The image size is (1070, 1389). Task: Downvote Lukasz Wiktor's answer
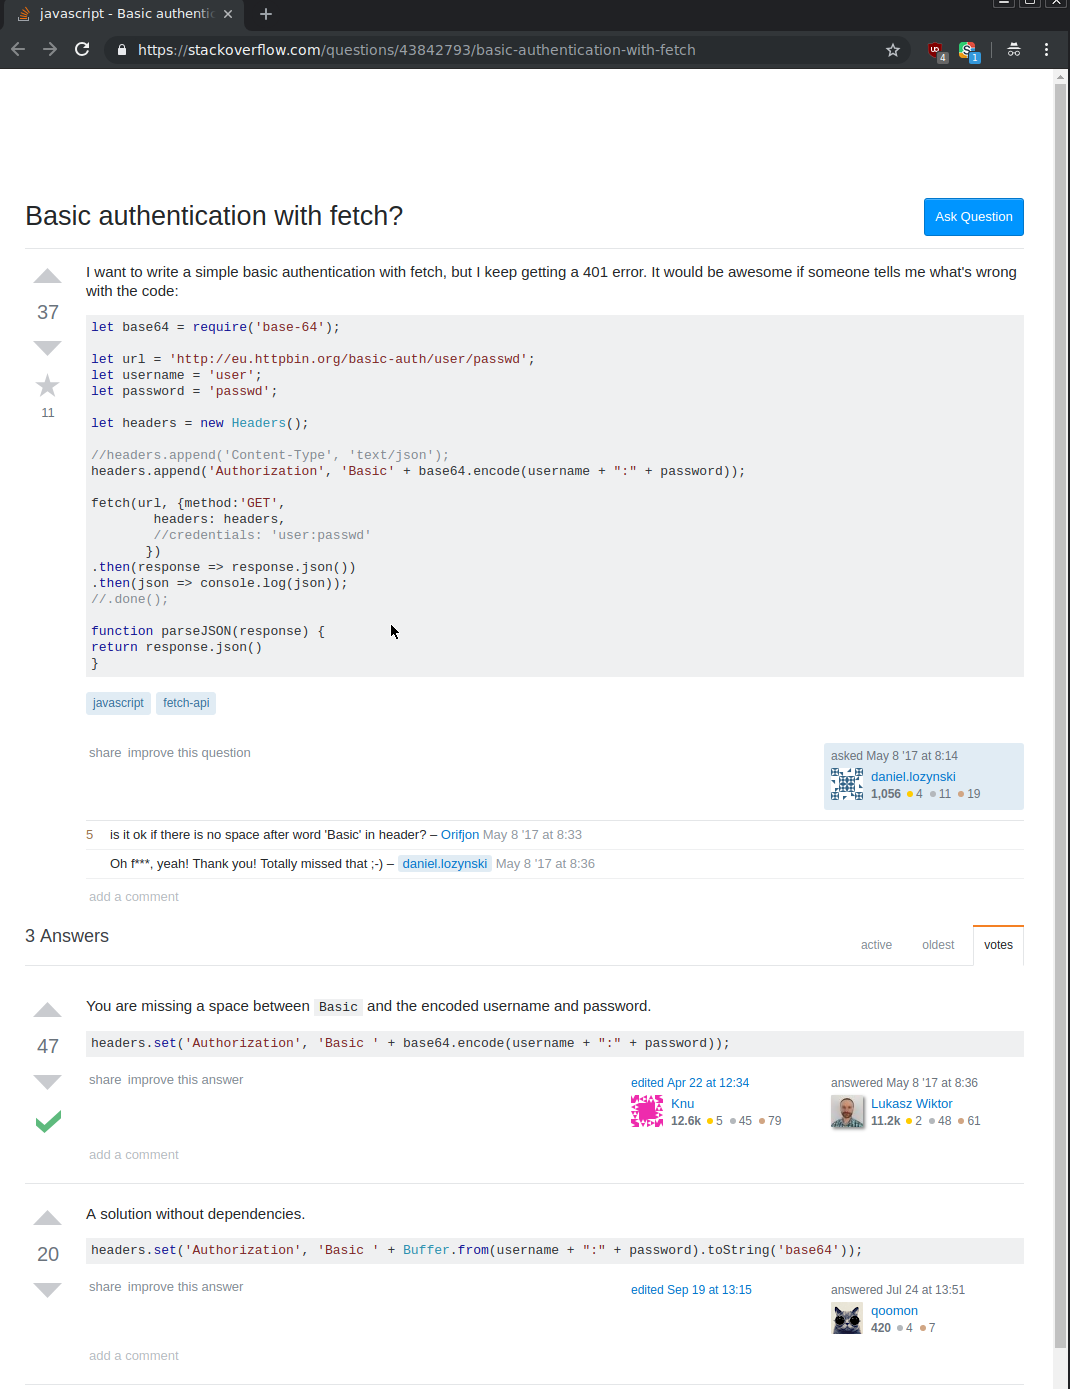(47, 1082)
